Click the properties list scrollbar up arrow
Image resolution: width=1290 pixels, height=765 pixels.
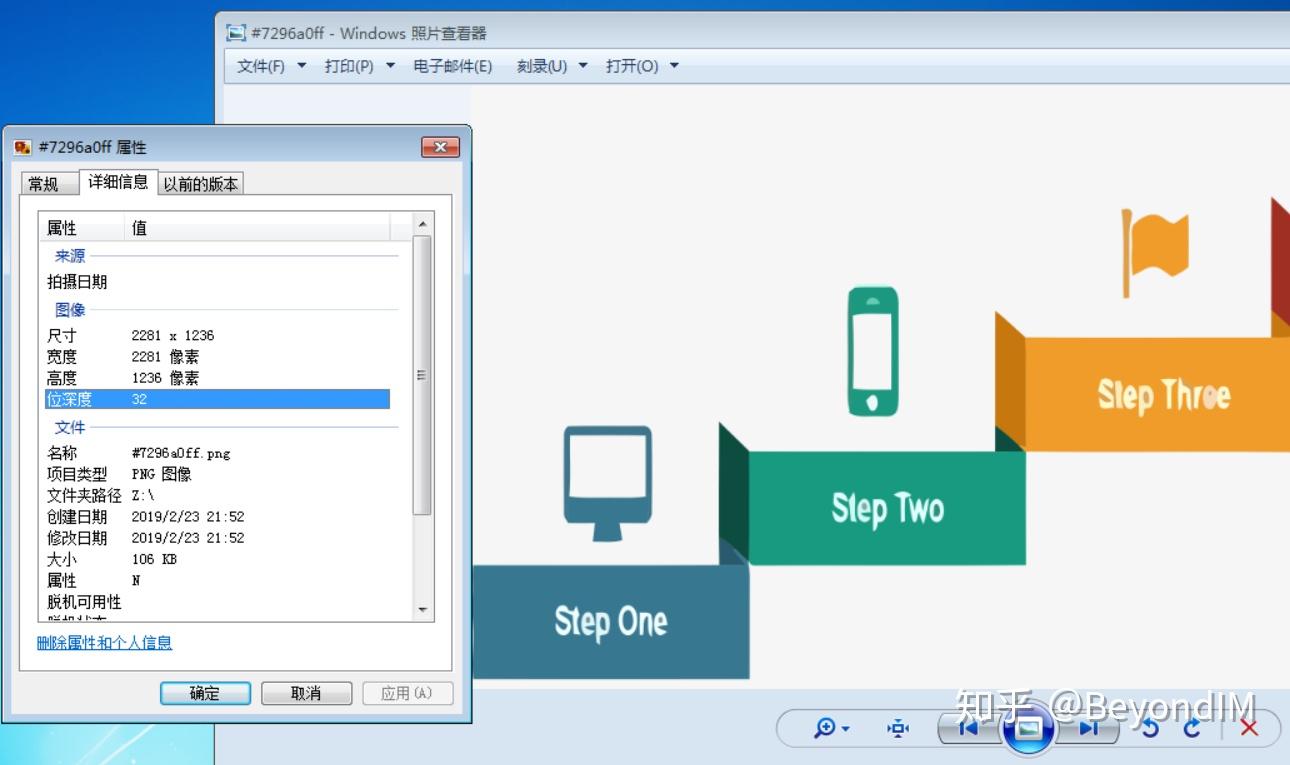tap(422, 224)
